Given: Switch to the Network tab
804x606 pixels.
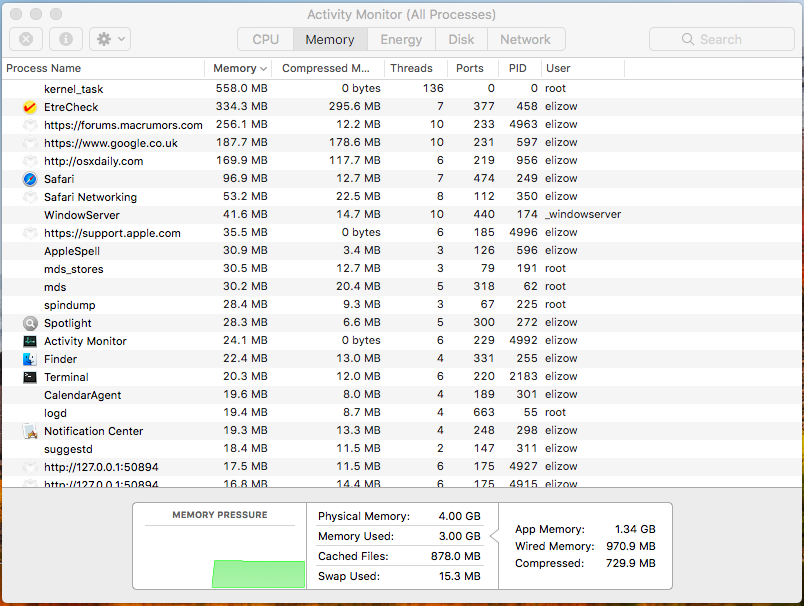Looking at the screenshot, I should click(x=526, y=39).
